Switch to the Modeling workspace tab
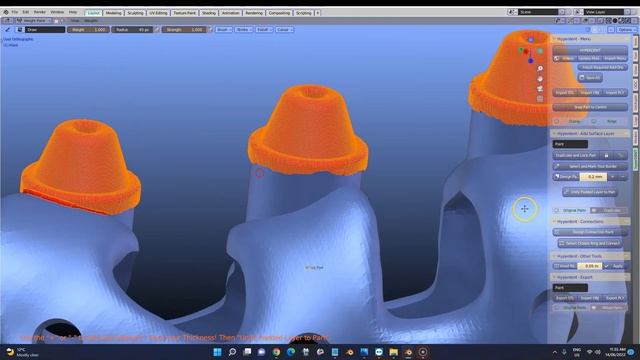640x360 pixels. [x=113, y=13]
